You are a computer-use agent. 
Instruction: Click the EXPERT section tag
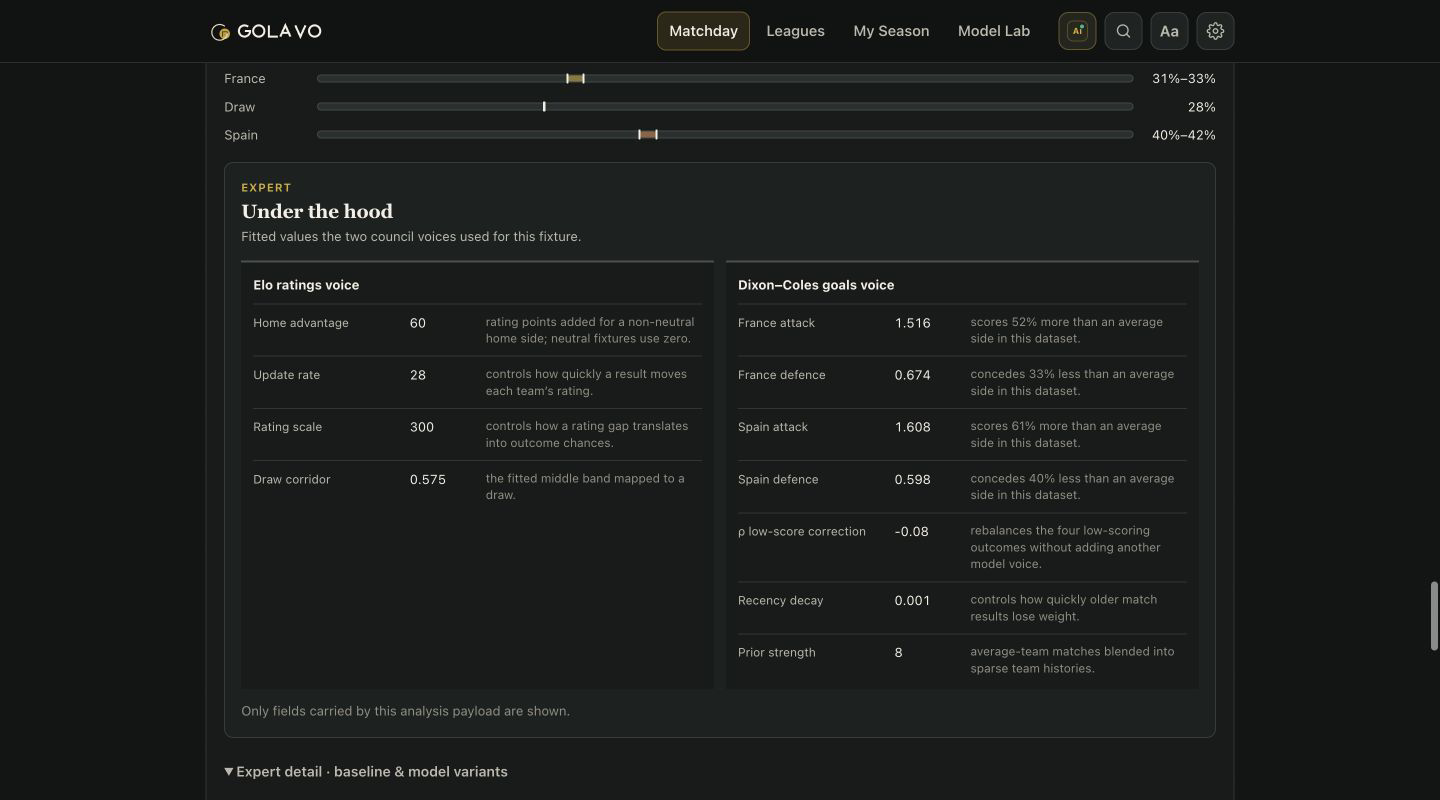point(266,187)
